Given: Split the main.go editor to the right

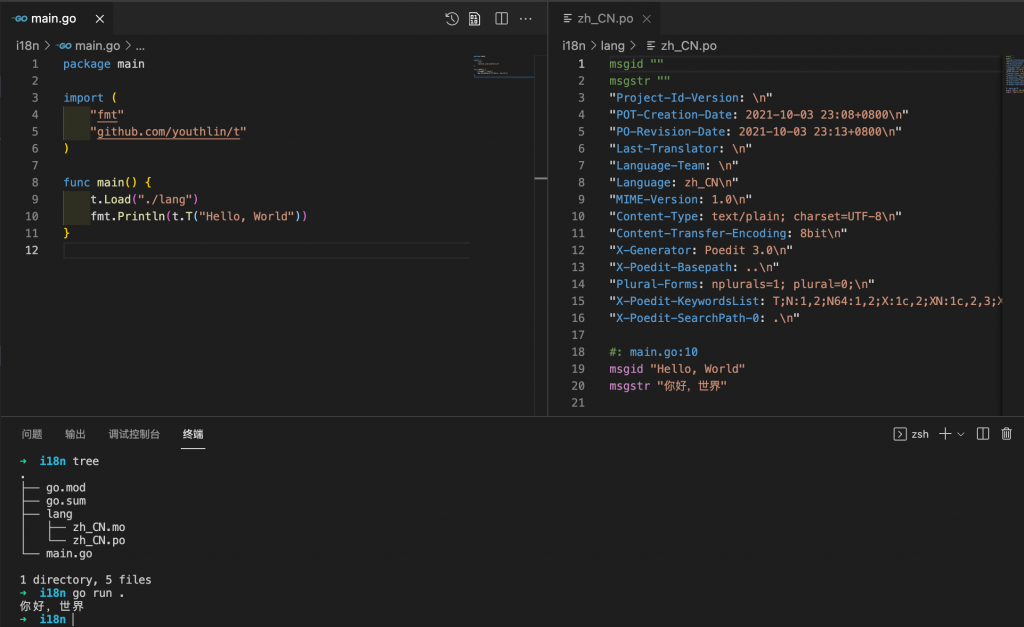Looking at the screenshot, I should [x=501, y=19].
